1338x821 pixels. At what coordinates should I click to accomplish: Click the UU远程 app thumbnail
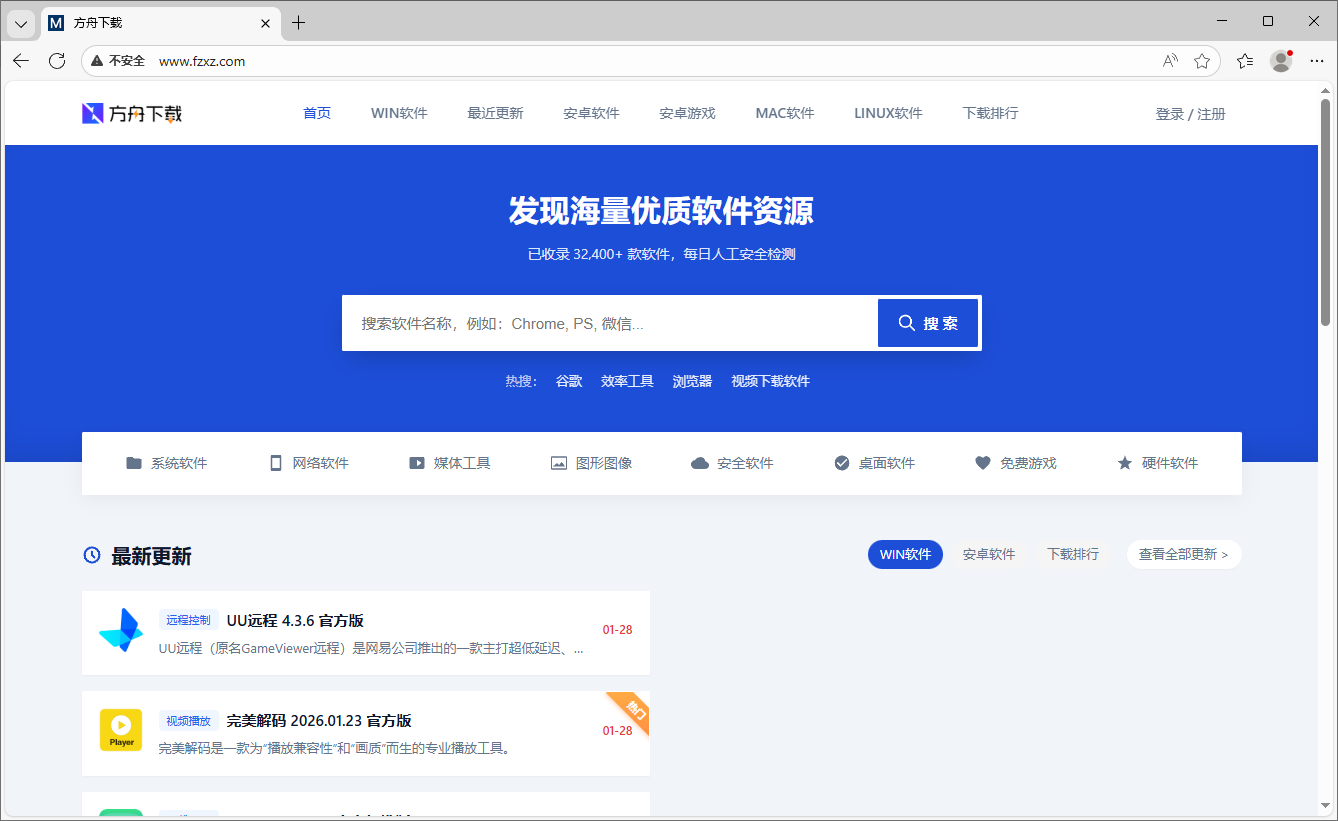(120, 632)
